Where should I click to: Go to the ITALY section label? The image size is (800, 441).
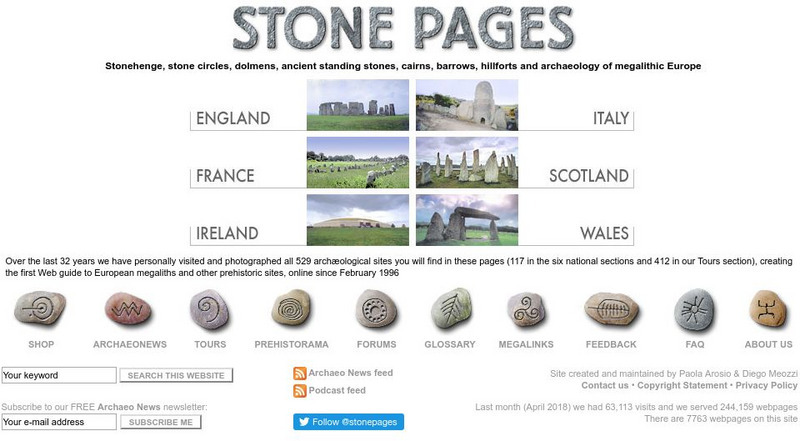pos(611,118)
